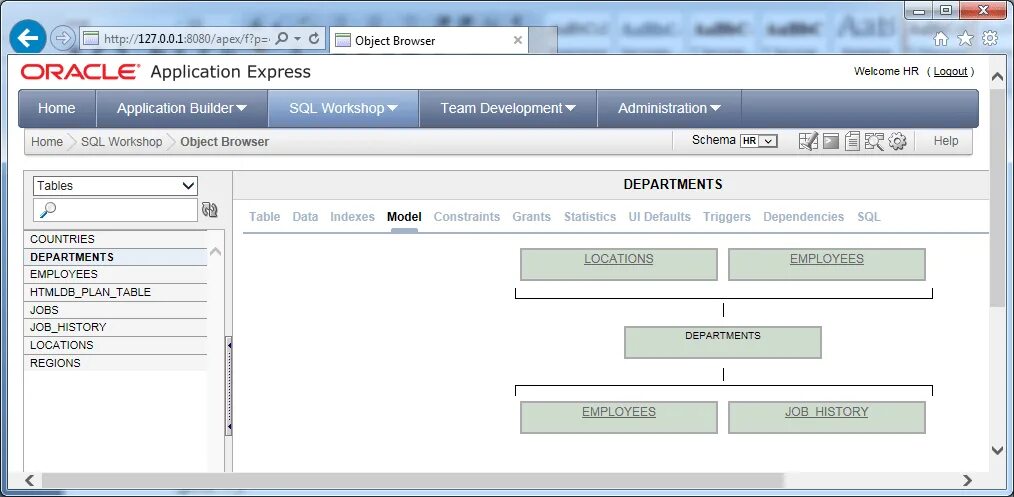Expand the Administration menu arrow

(x=715, y=109)
